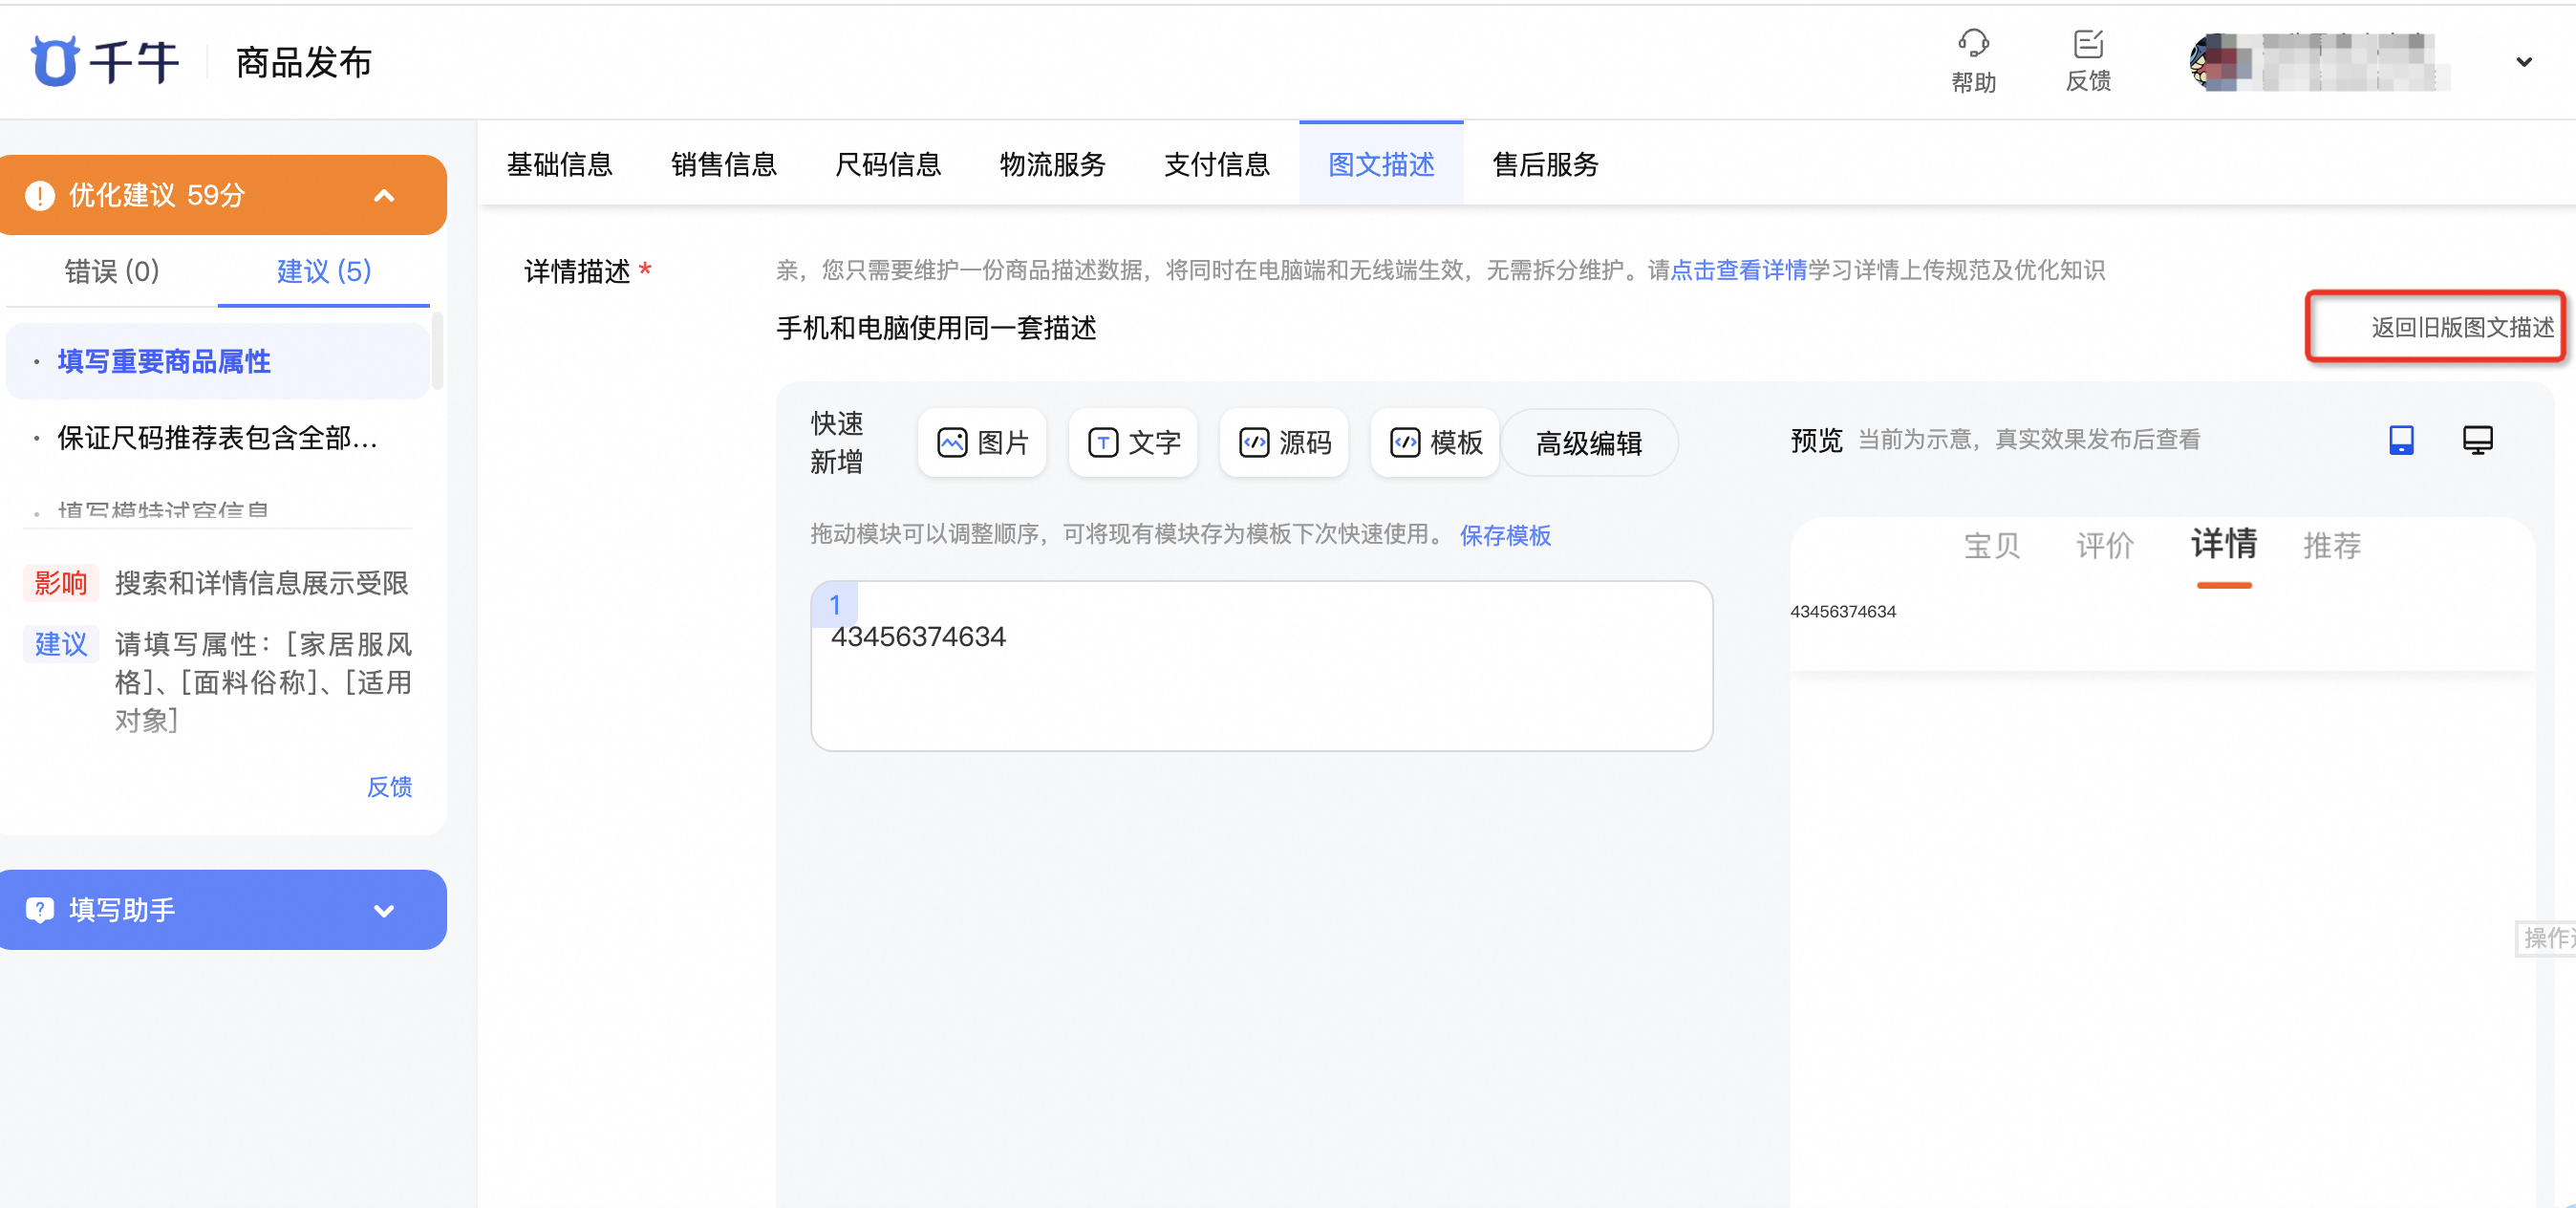
Task: Click the user avatar image
Action: [x=2217, y=62]
